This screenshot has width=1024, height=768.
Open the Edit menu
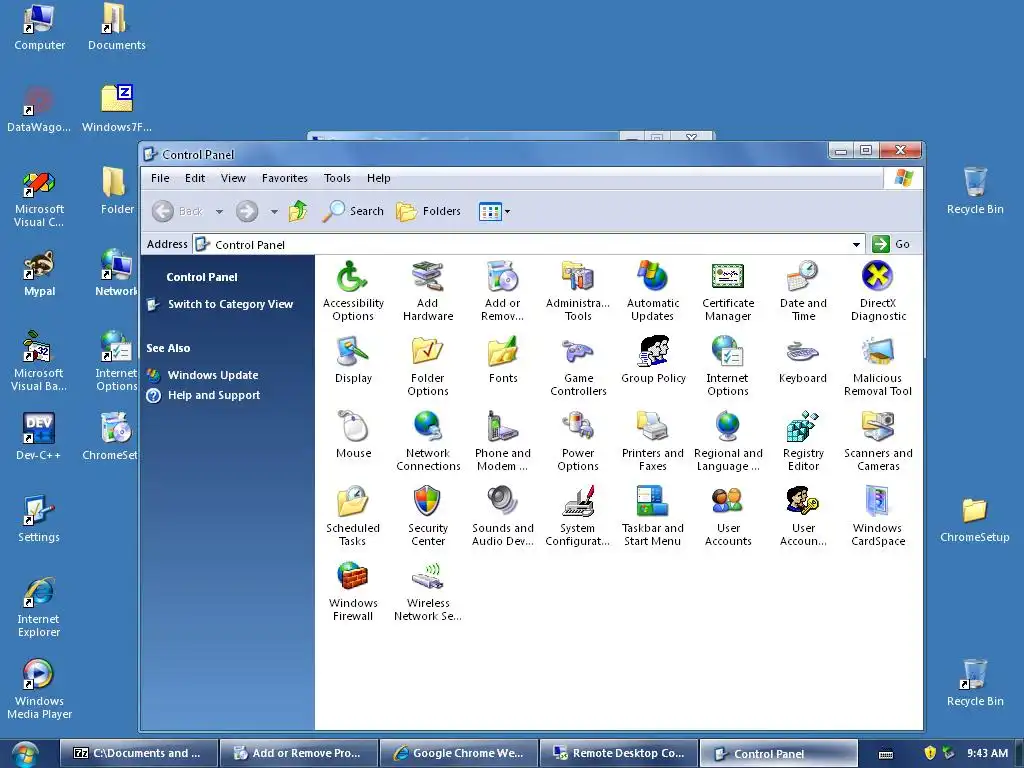click(x=195, y=178)
